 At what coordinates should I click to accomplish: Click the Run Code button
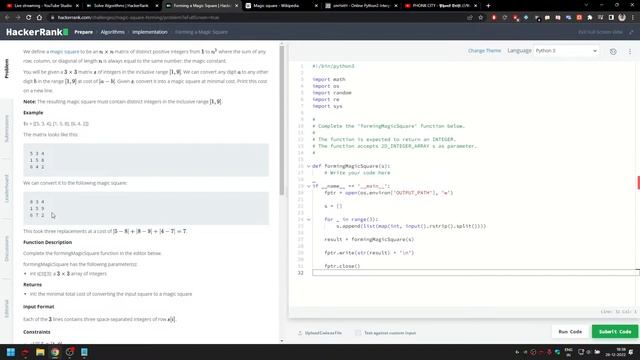tap(570, 332)
